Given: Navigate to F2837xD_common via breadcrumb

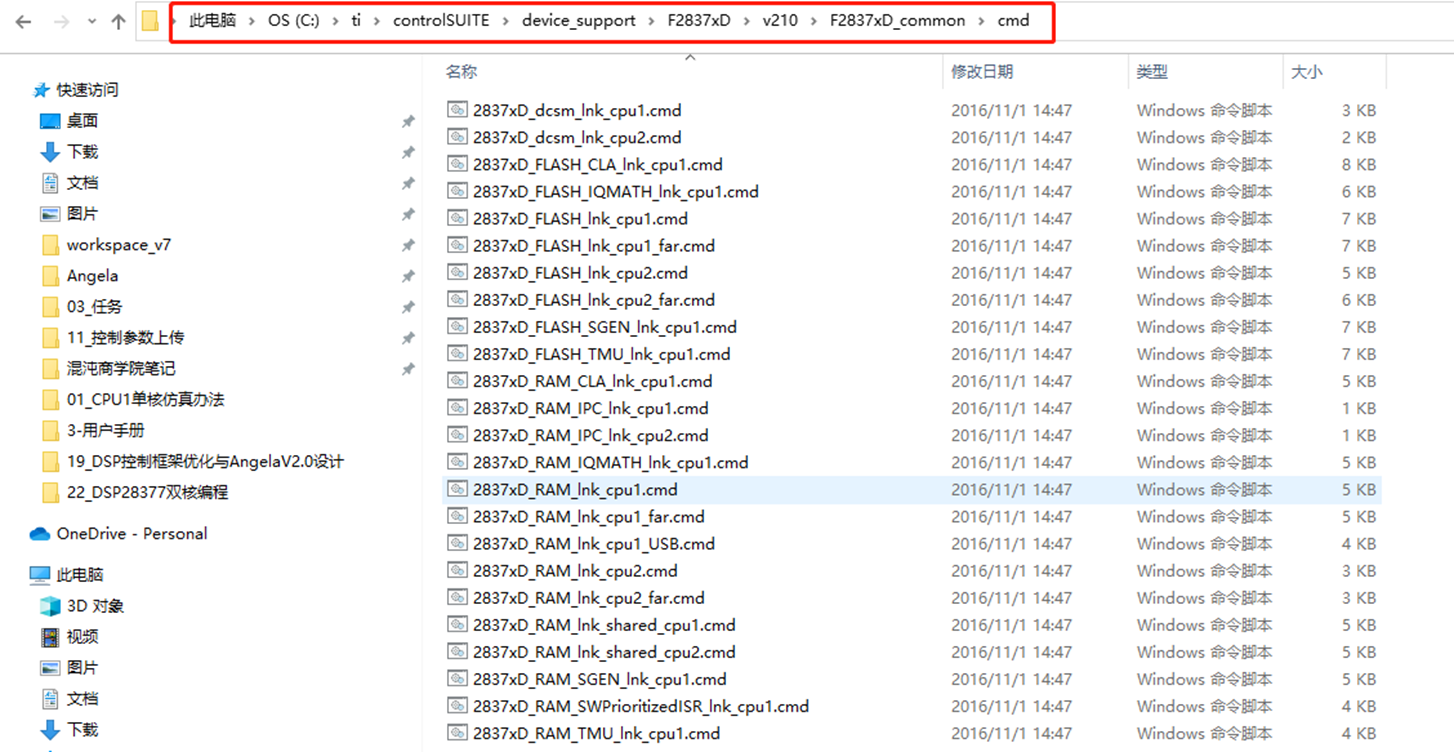Looking at the screenshot, I should tap(895, 19).
